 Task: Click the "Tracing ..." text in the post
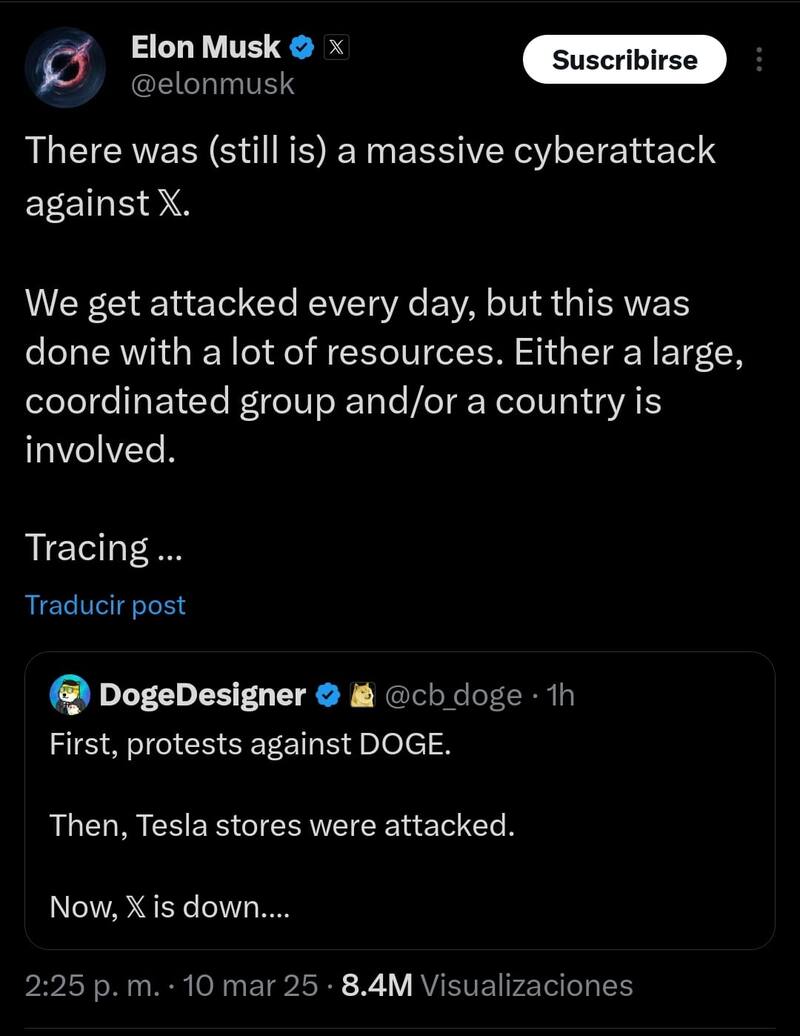(103, 548)
